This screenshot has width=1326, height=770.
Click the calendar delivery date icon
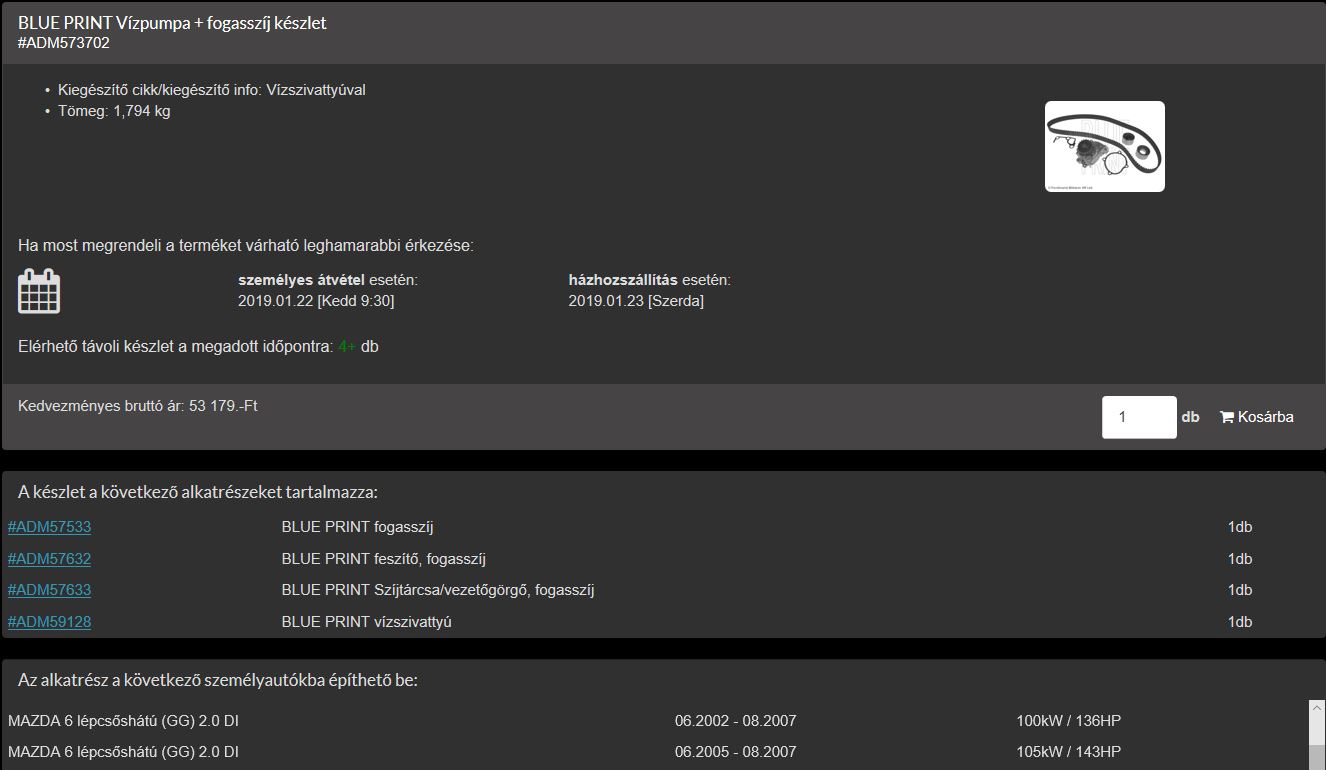click(39, 291)
